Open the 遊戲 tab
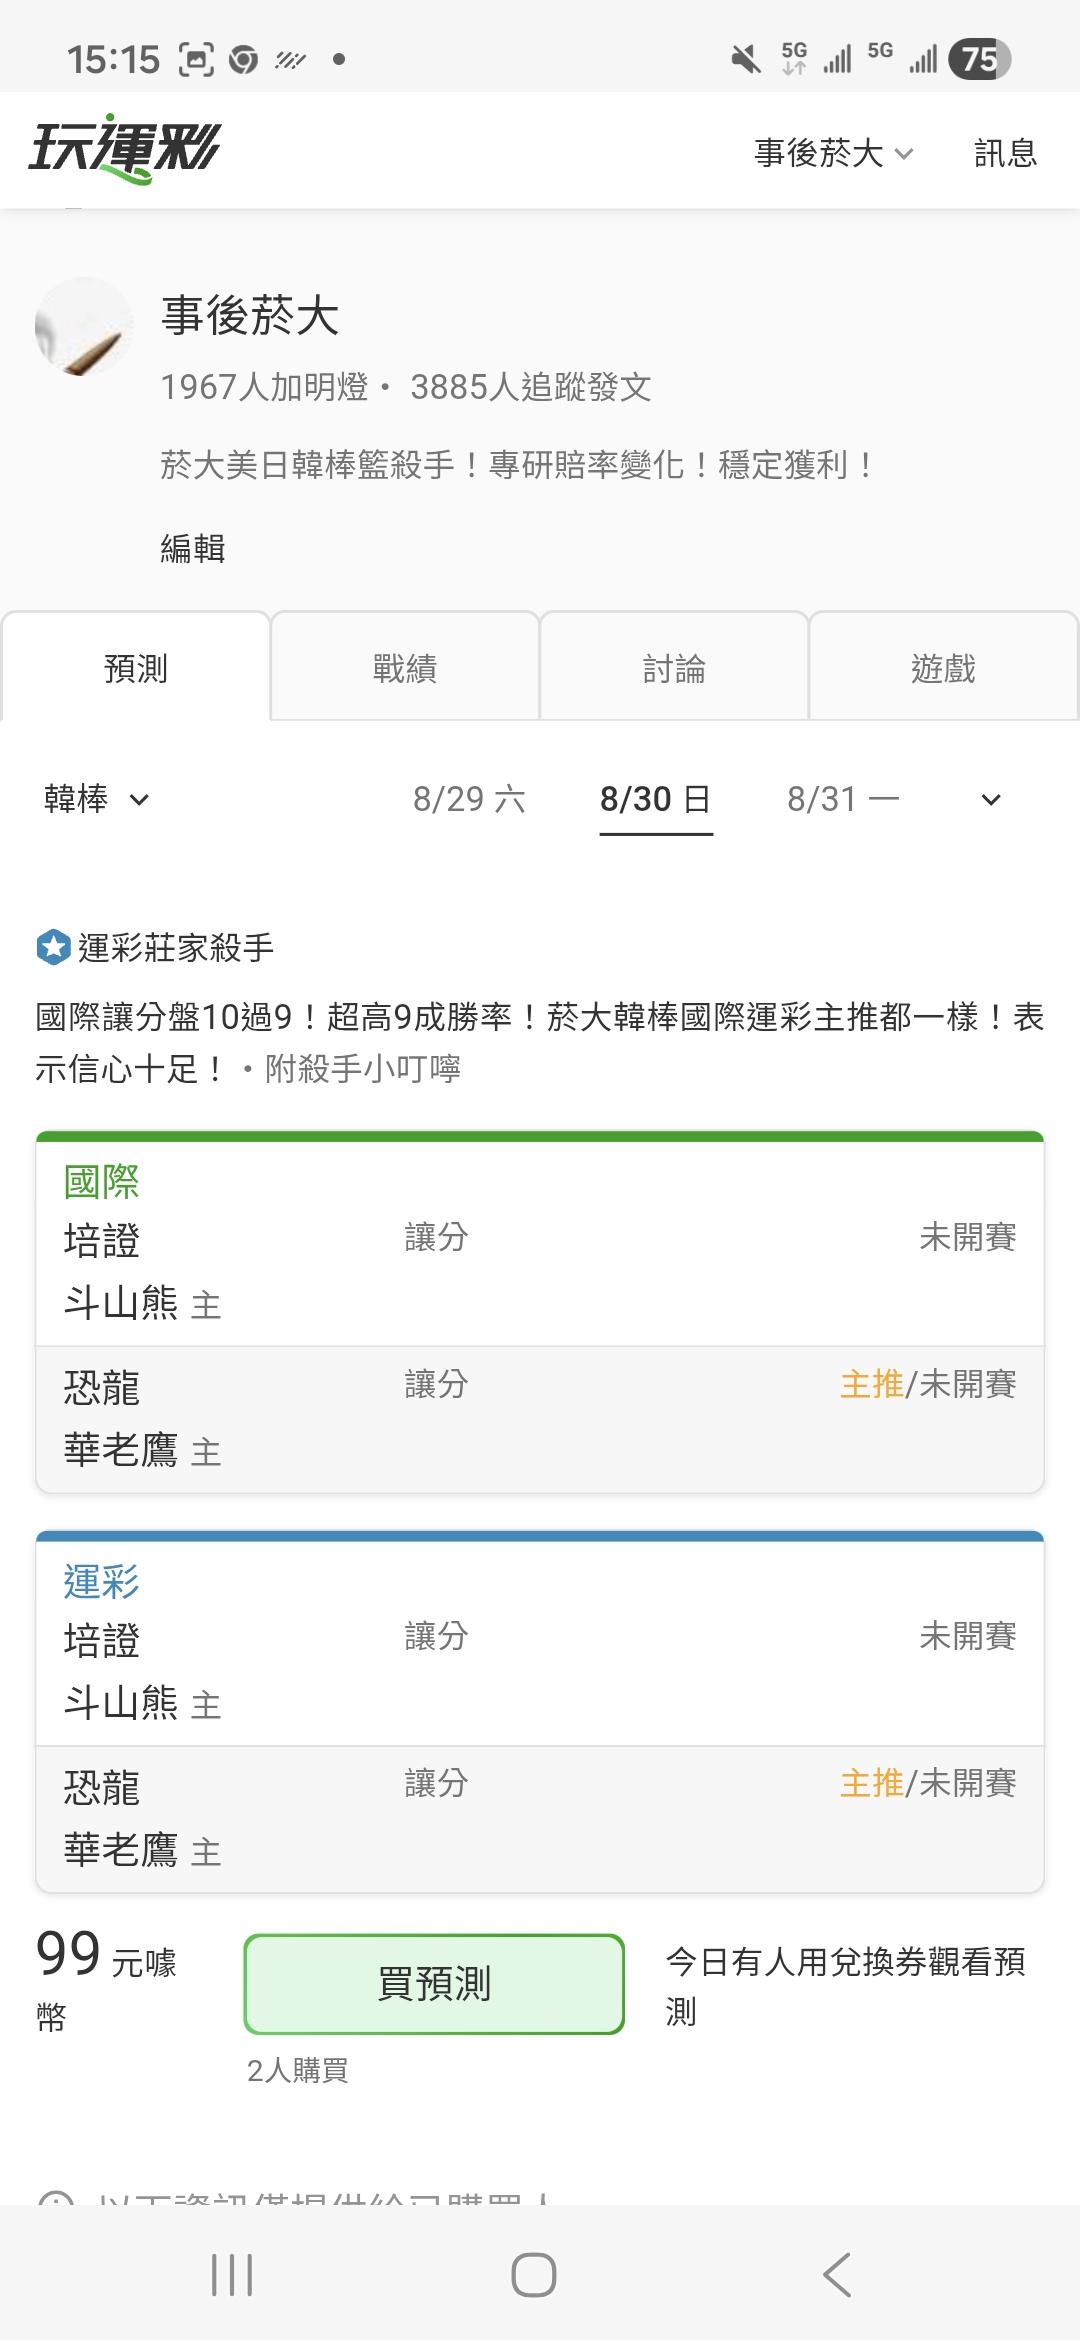The width and height of the screenshot is (1080, 2340). tap(943, 667)
